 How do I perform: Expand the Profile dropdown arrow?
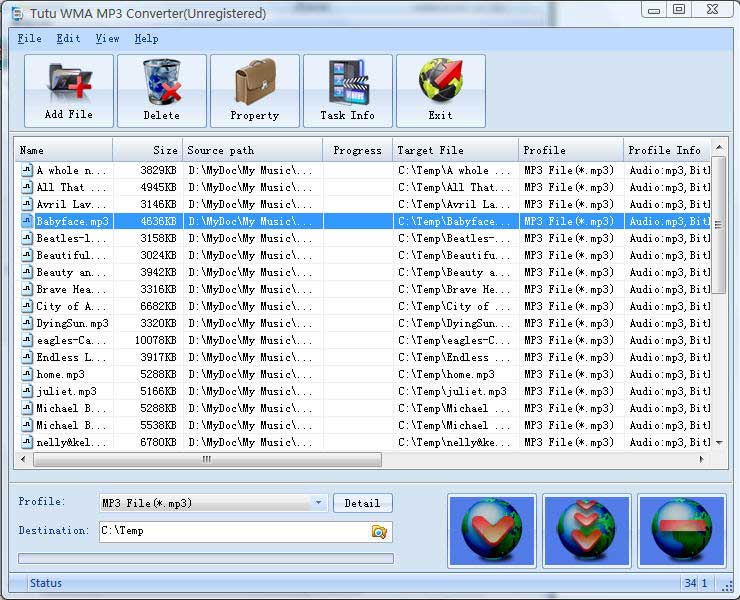point(319,503)
